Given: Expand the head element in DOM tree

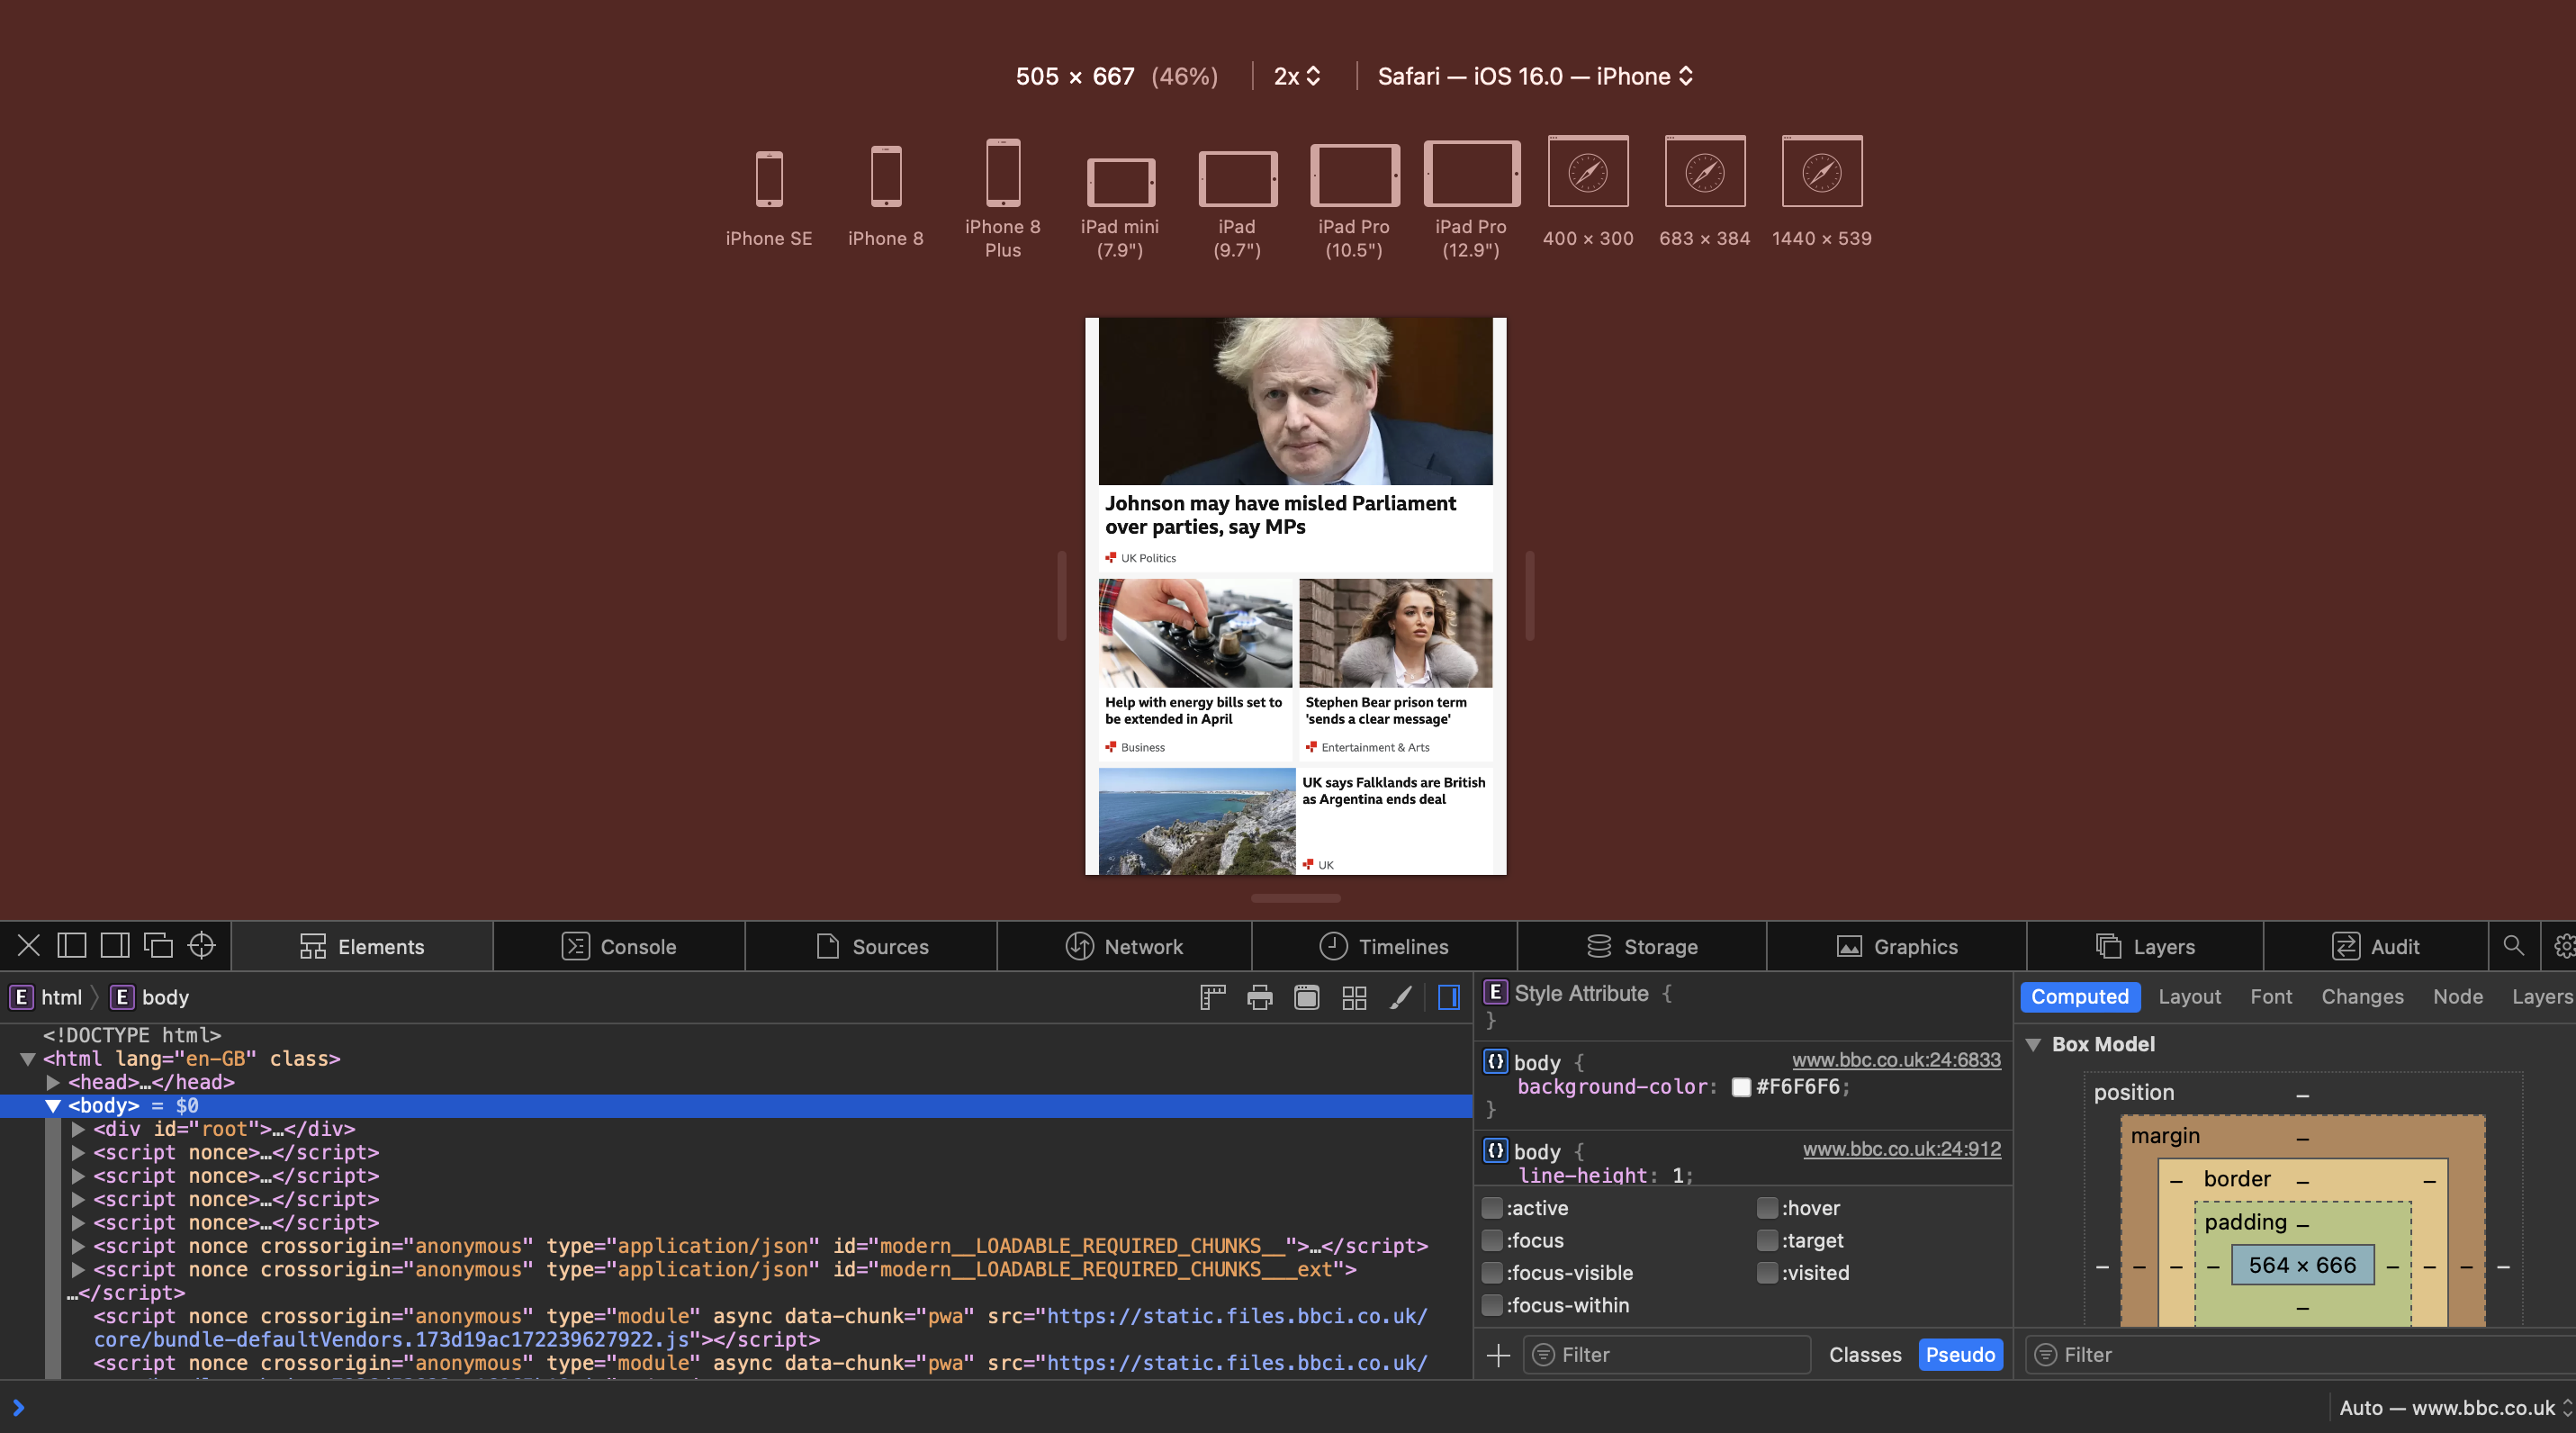Looking at the screenshot, I should pos(53,1082).
